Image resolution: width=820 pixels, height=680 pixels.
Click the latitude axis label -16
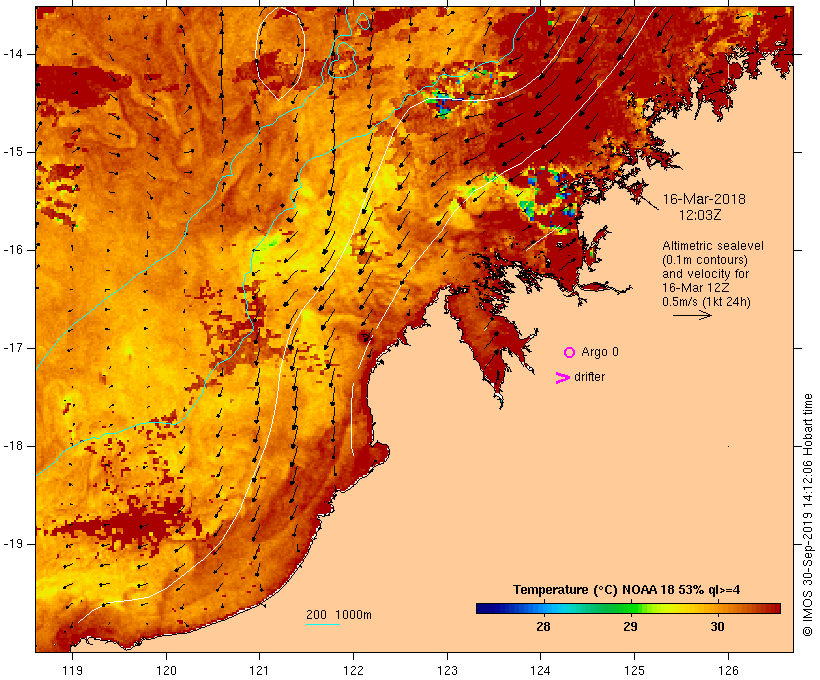tap(14, 250)
